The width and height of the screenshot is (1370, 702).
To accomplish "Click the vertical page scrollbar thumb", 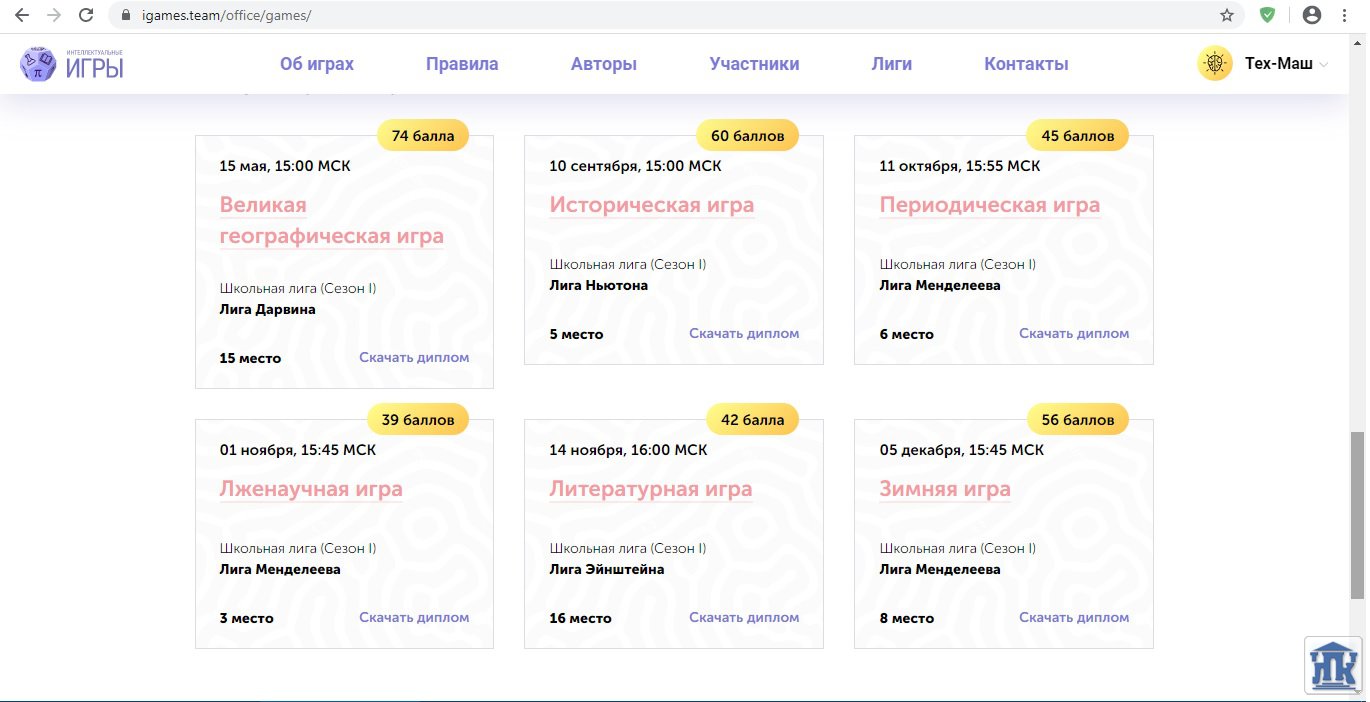I will 1356,514.
